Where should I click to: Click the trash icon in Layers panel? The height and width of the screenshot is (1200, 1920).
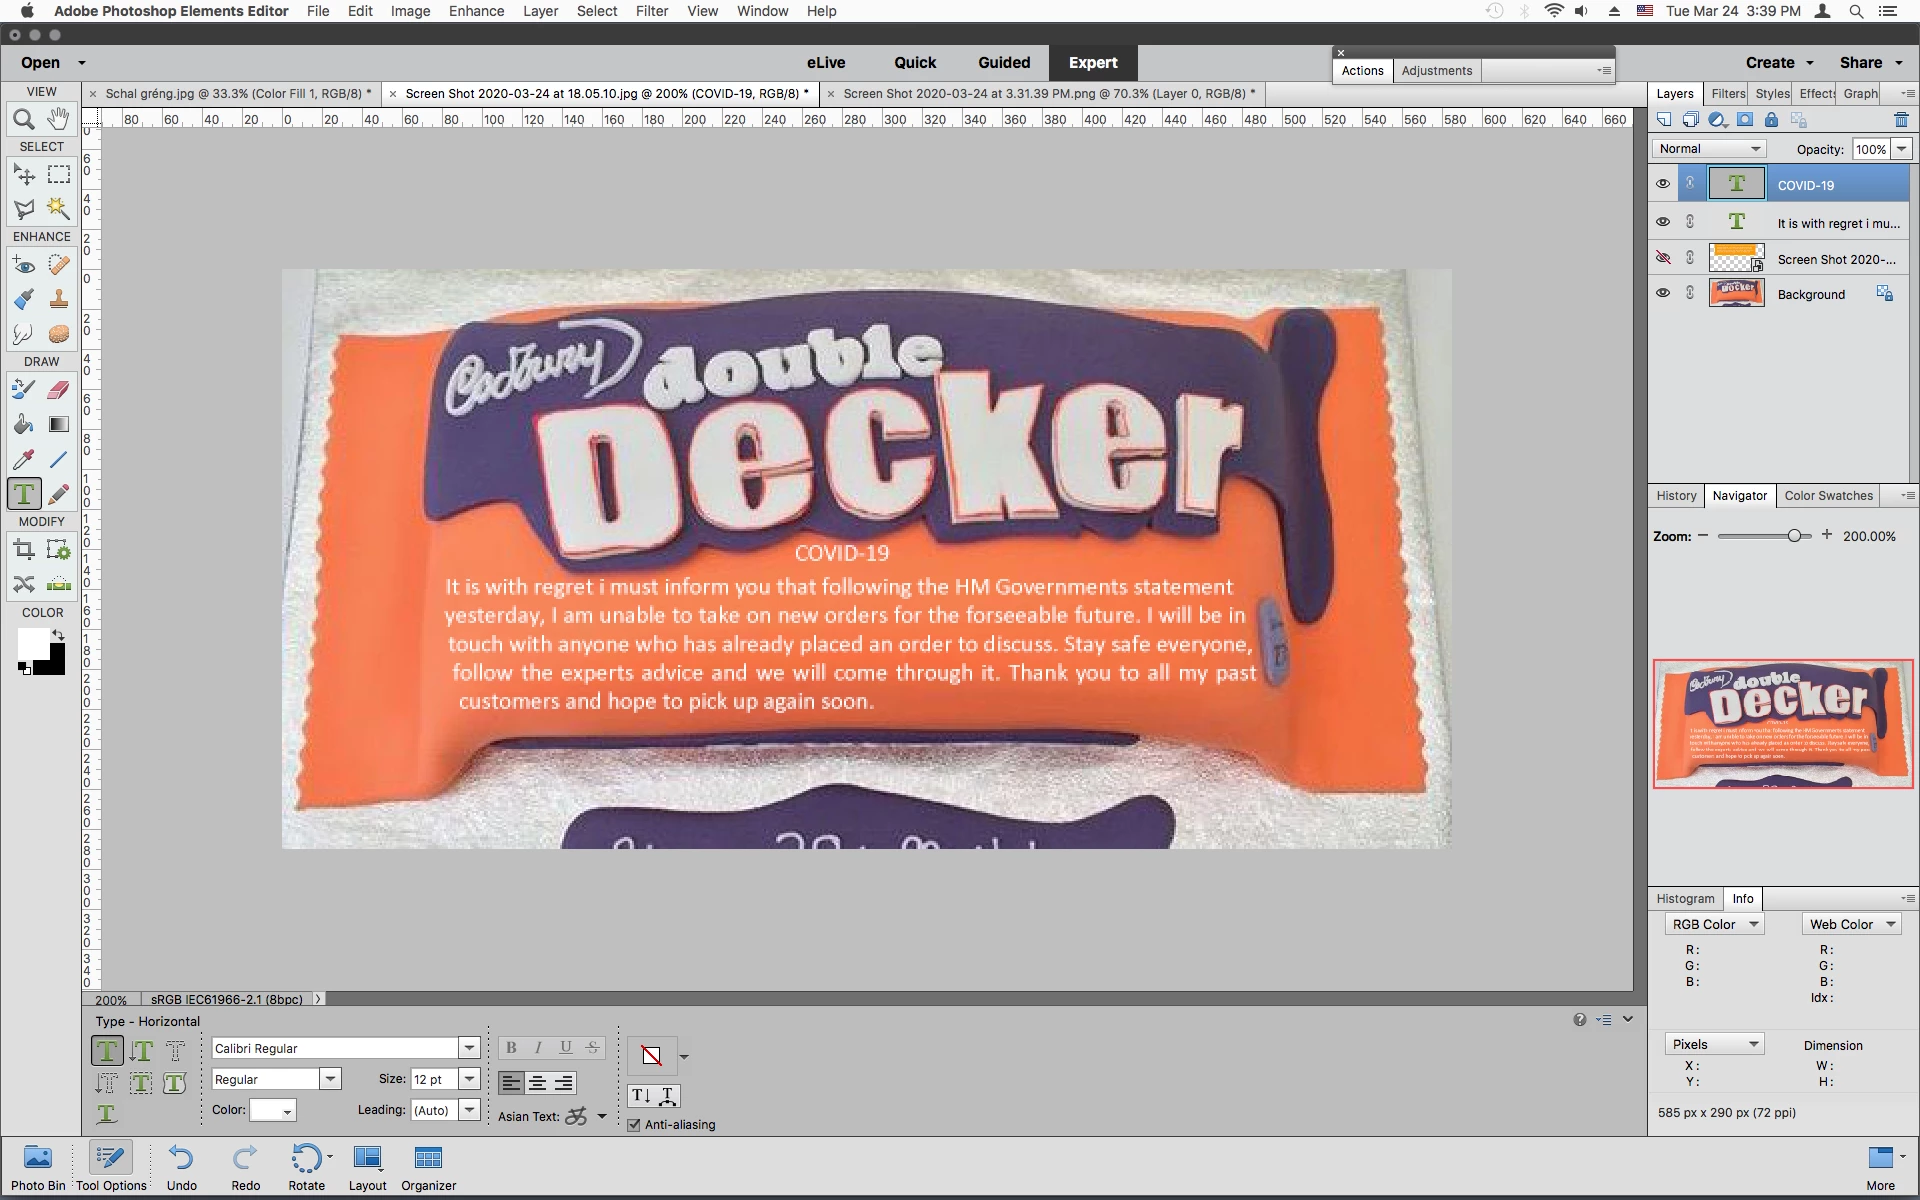point(1901,120)
